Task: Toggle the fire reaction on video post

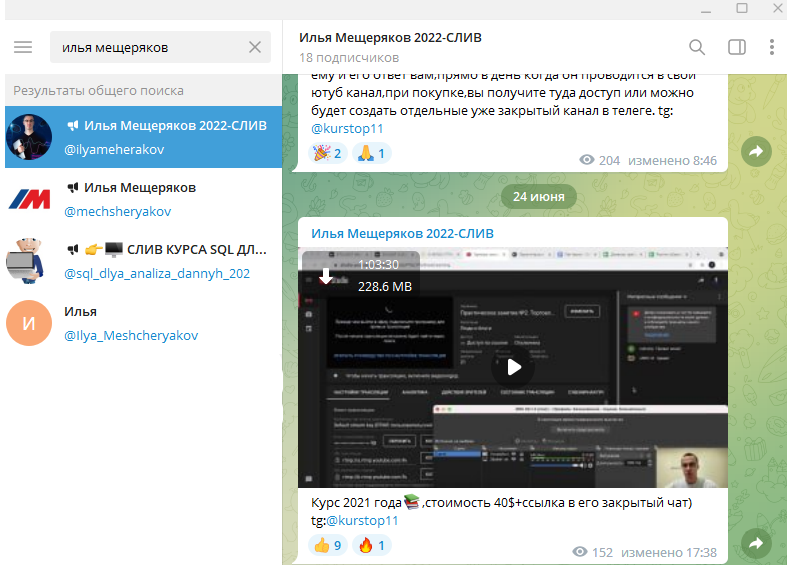Action: pos(370,545)
